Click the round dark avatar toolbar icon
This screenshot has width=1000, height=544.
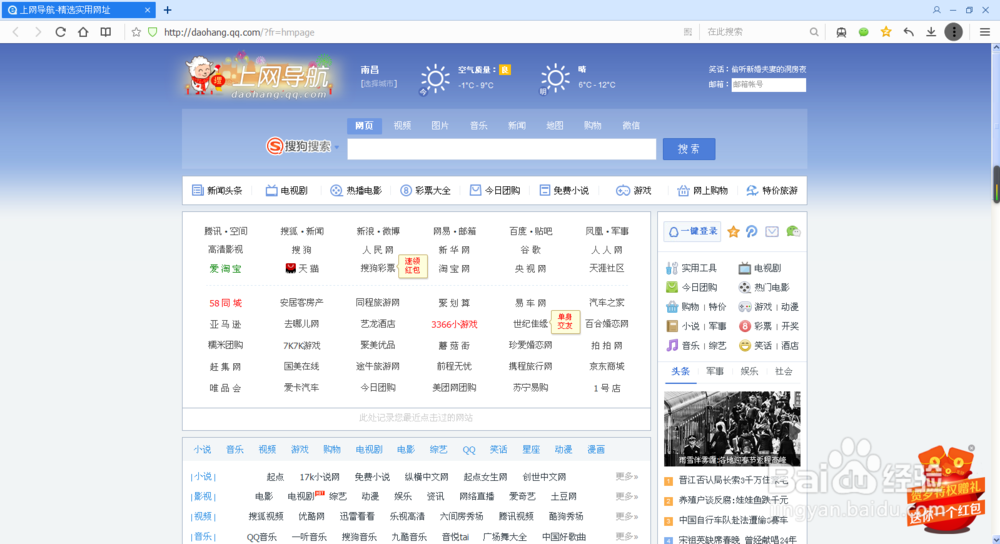953,32
